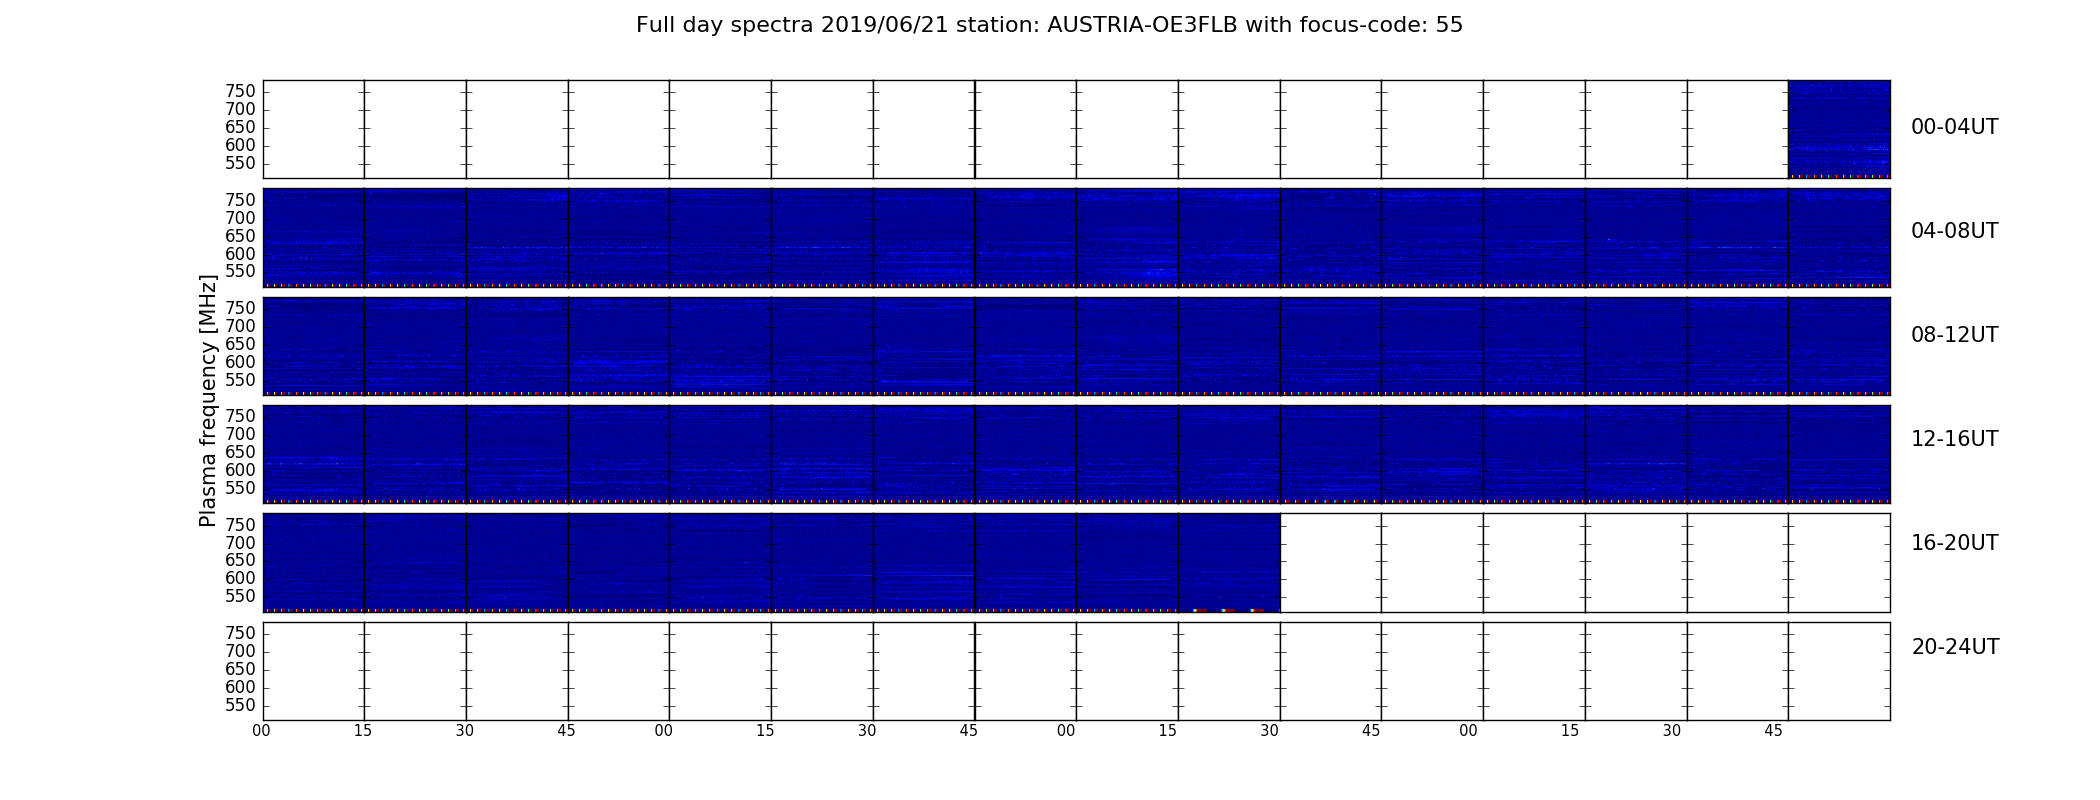The image size is (2100, 800).
Task: Click the 750 tick label of 20-24UT panel
Action: [240, 633]
